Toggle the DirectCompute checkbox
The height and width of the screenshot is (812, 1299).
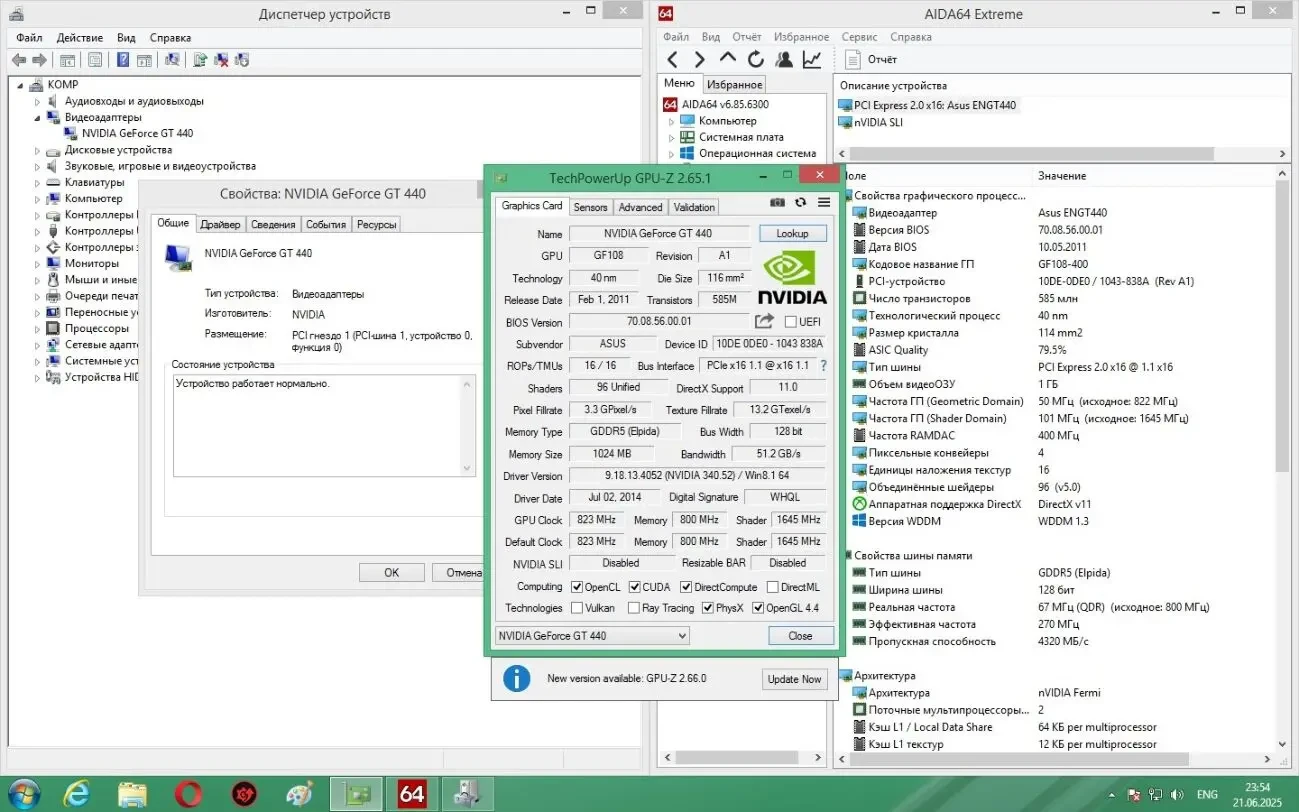686,587
